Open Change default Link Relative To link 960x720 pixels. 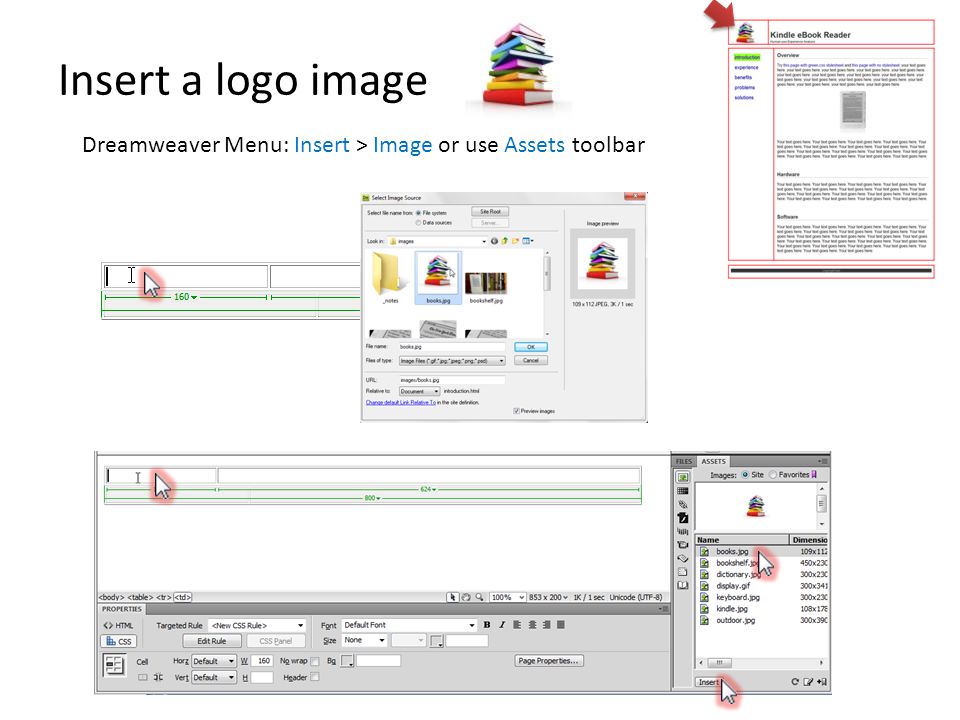click(x=400, y=402)
